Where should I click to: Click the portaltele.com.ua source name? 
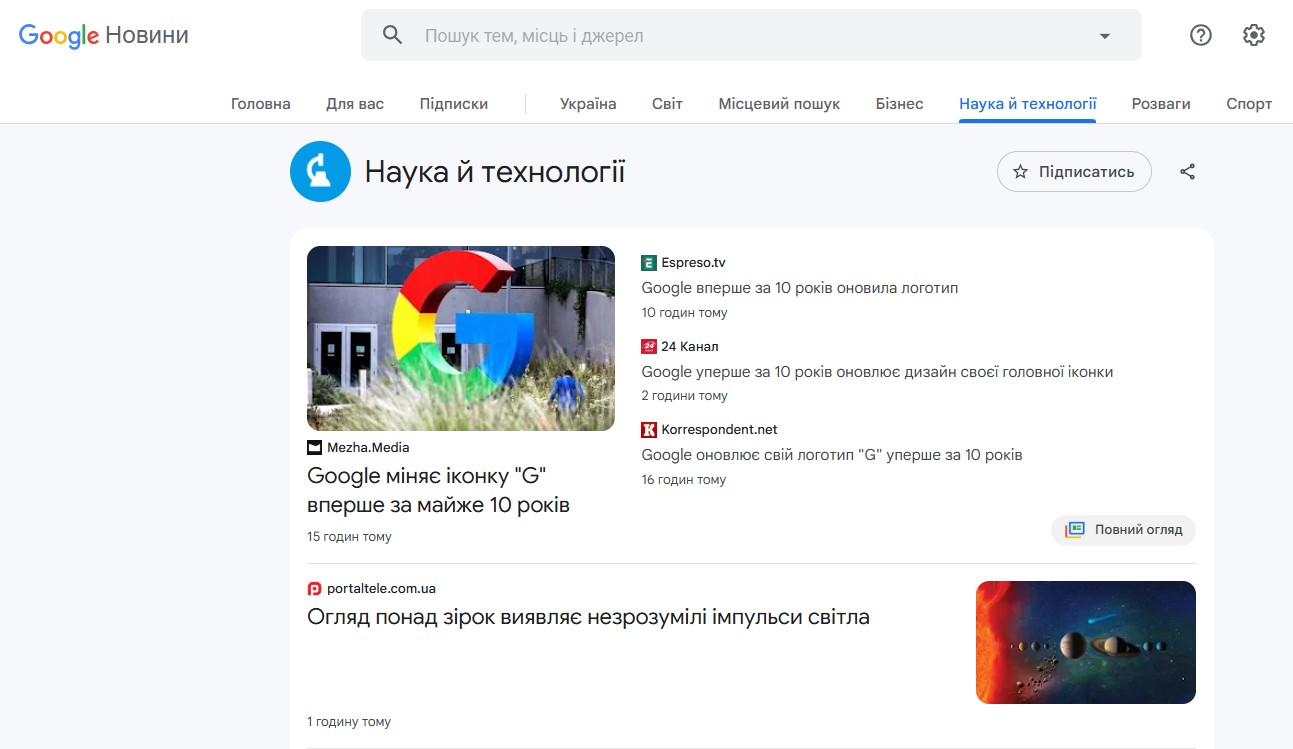381,589
